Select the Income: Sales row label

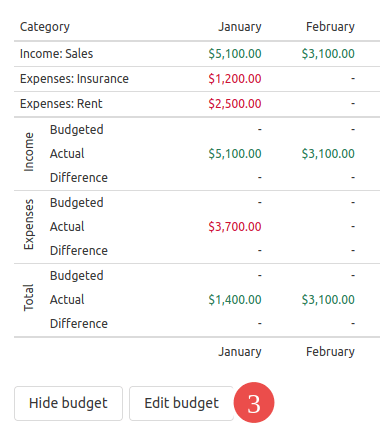pos(56,54)
